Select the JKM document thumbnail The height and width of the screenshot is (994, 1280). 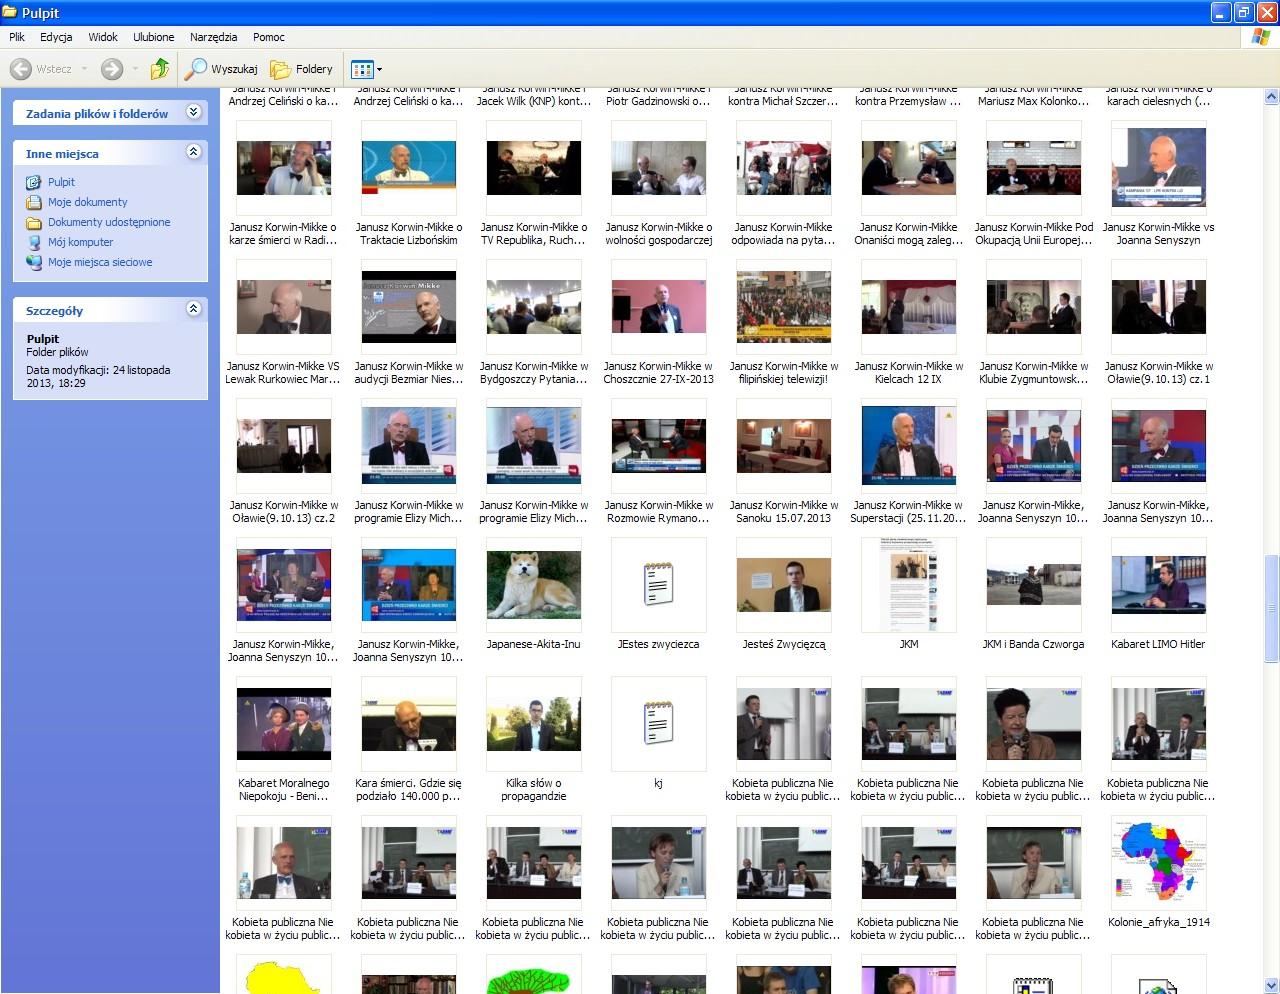908,585
